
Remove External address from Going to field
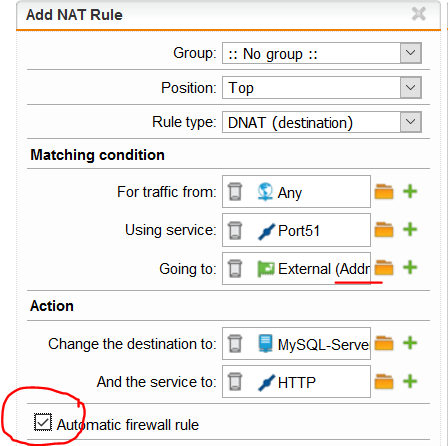point(235,268)
